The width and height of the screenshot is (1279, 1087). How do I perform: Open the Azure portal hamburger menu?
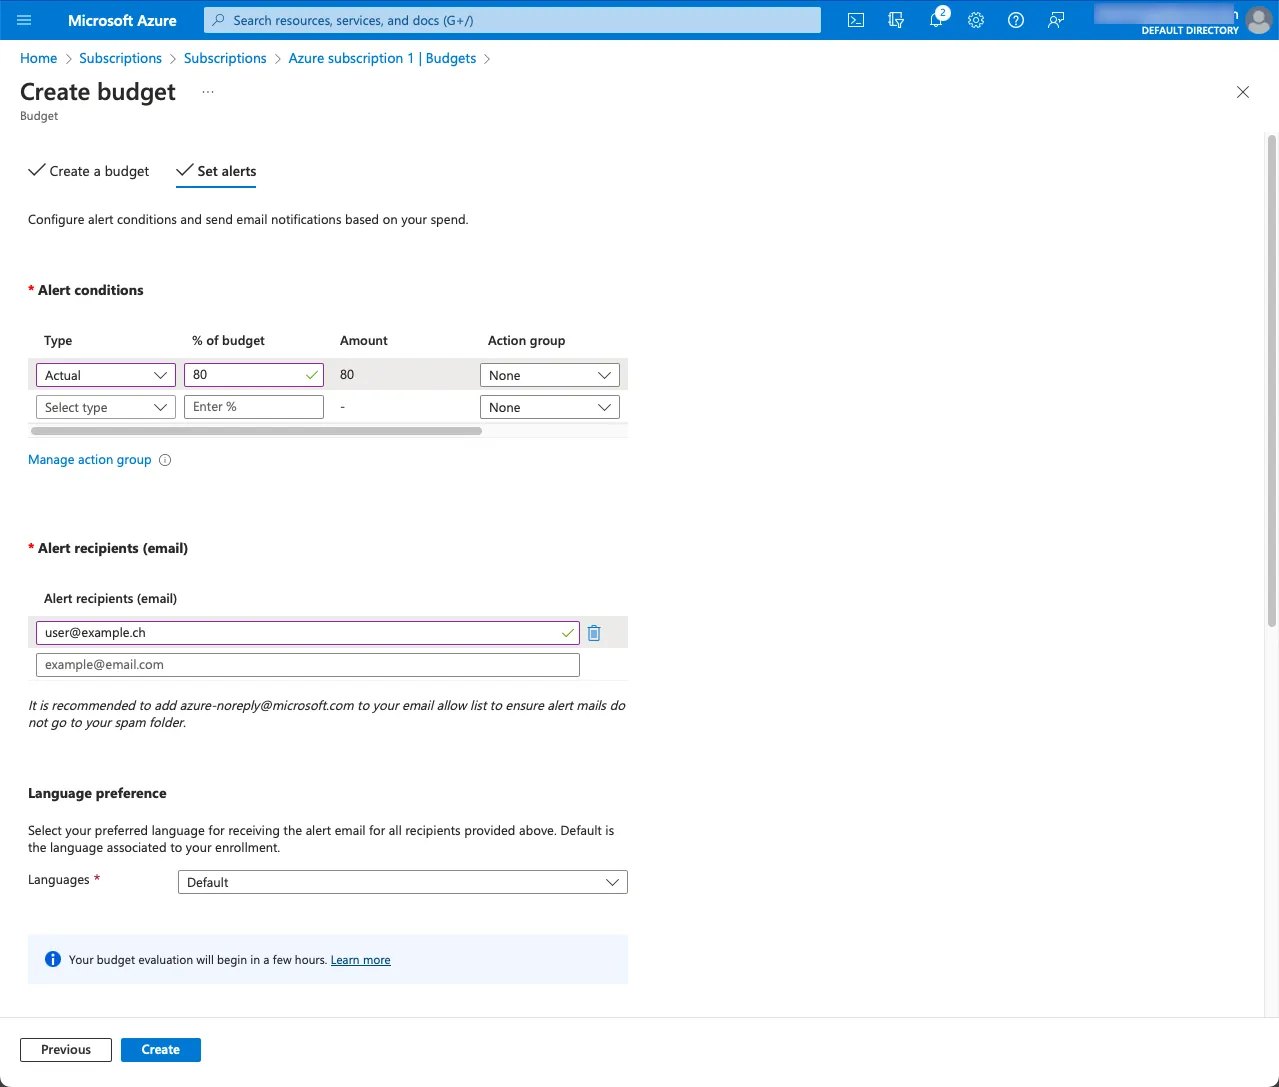click(25, 20)
